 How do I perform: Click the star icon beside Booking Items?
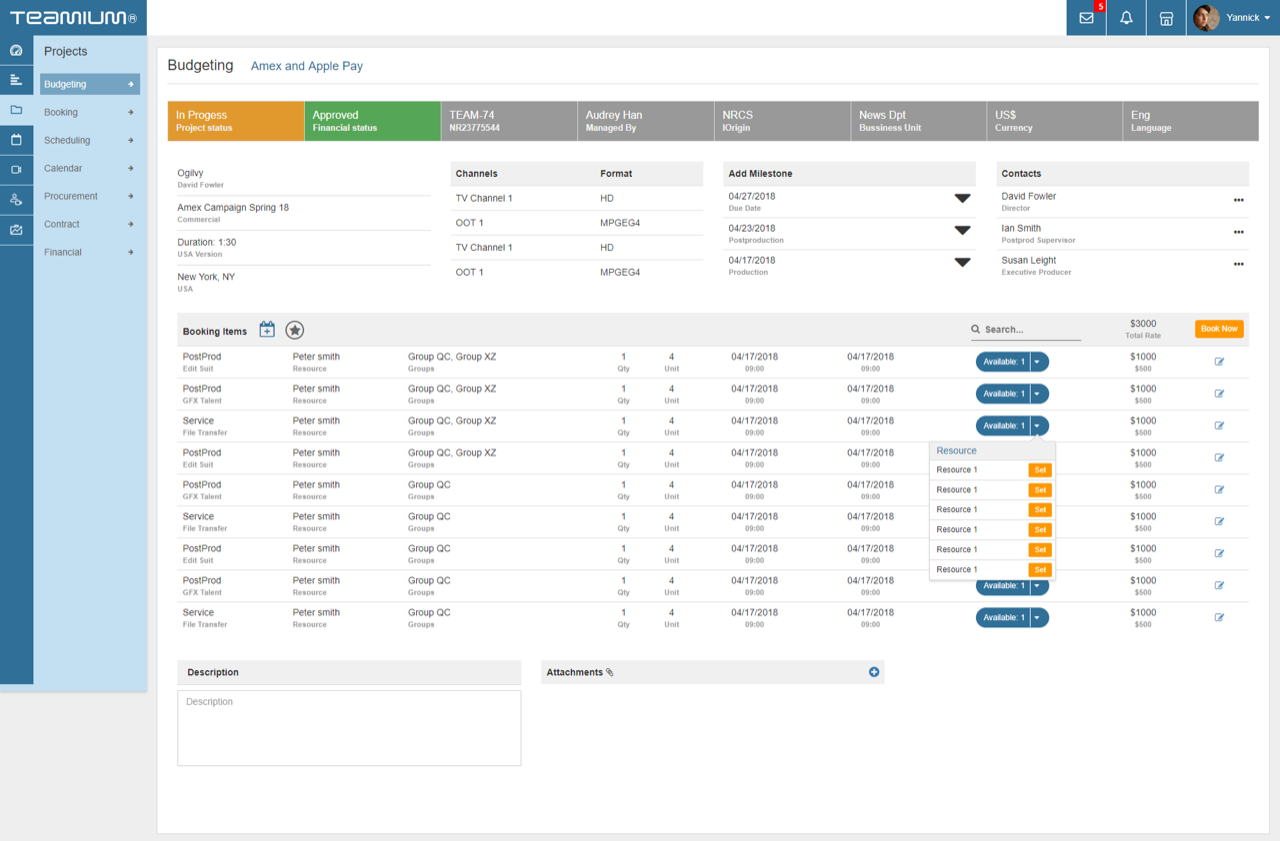(294, 330)
